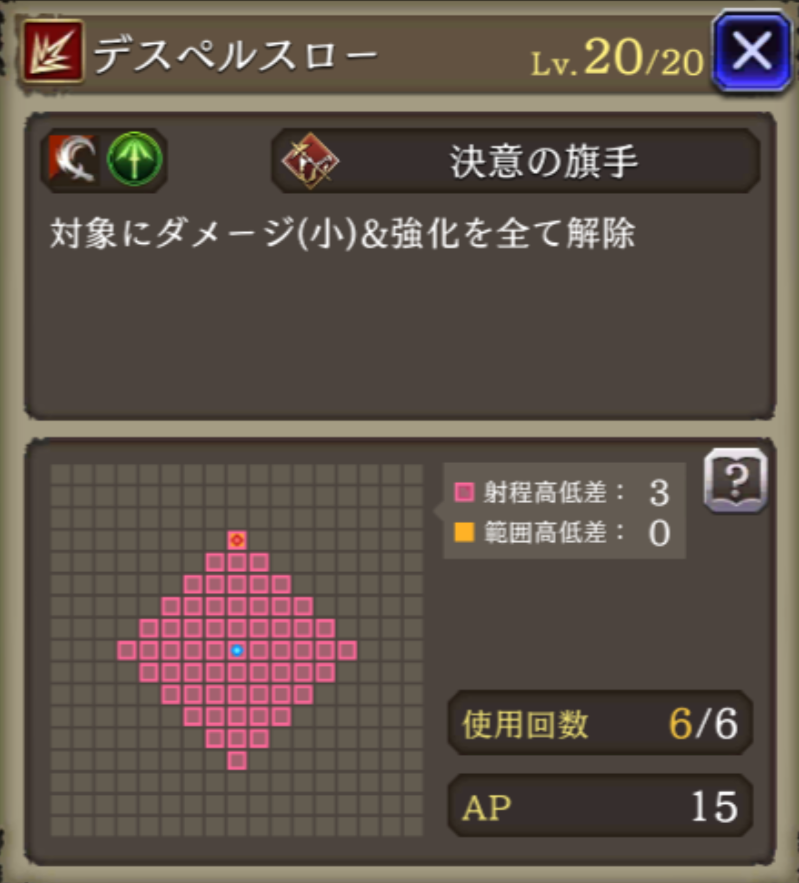Select the 決意の旗手 job label

click(543, 162)
